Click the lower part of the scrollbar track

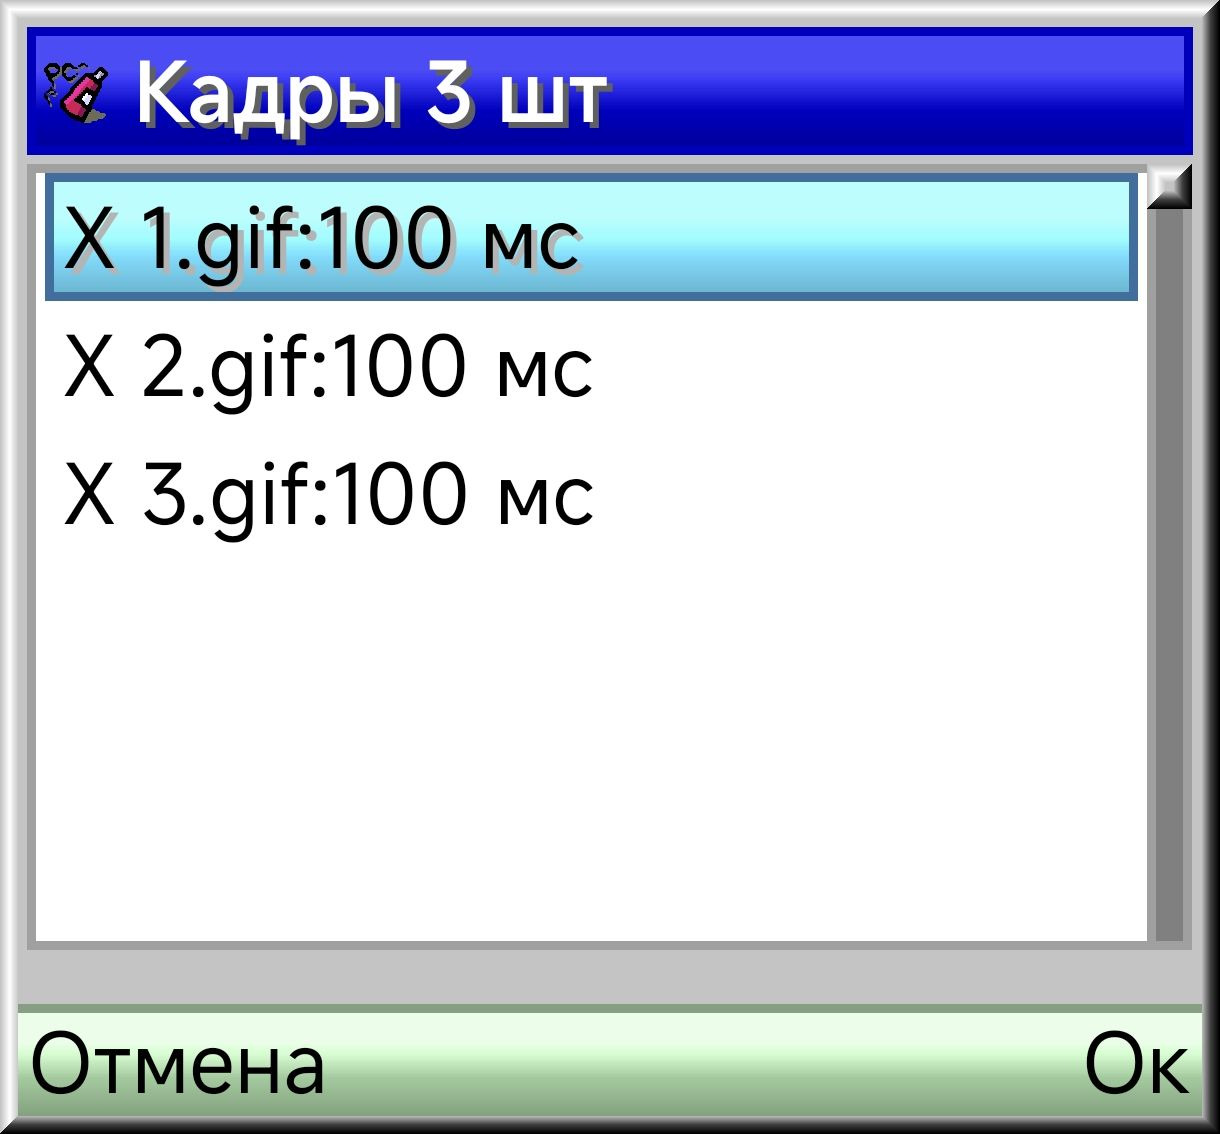1169,800
